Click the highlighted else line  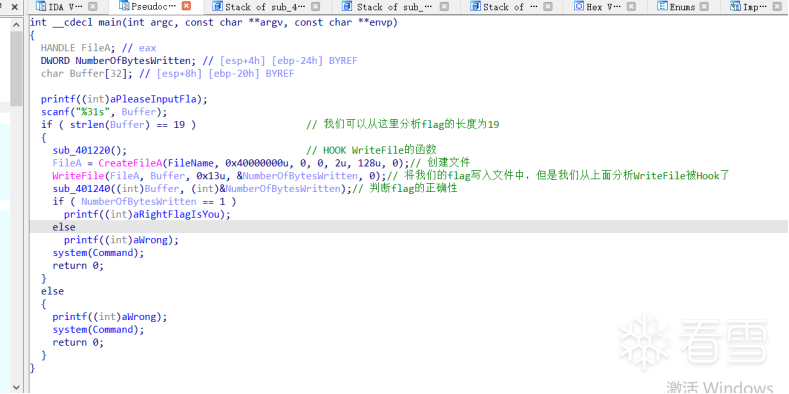[409, 227]
